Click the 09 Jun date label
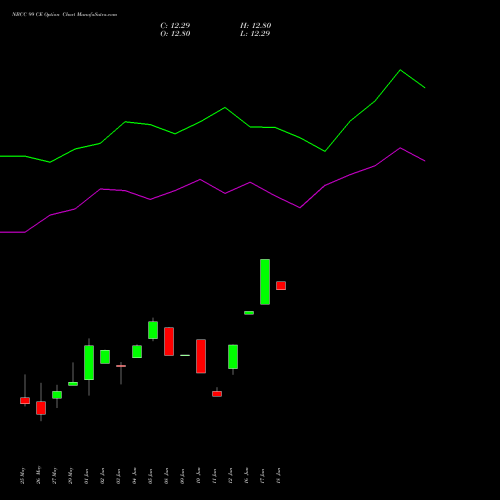The width and height of the screenshot is (500, 500). point(182,476)
